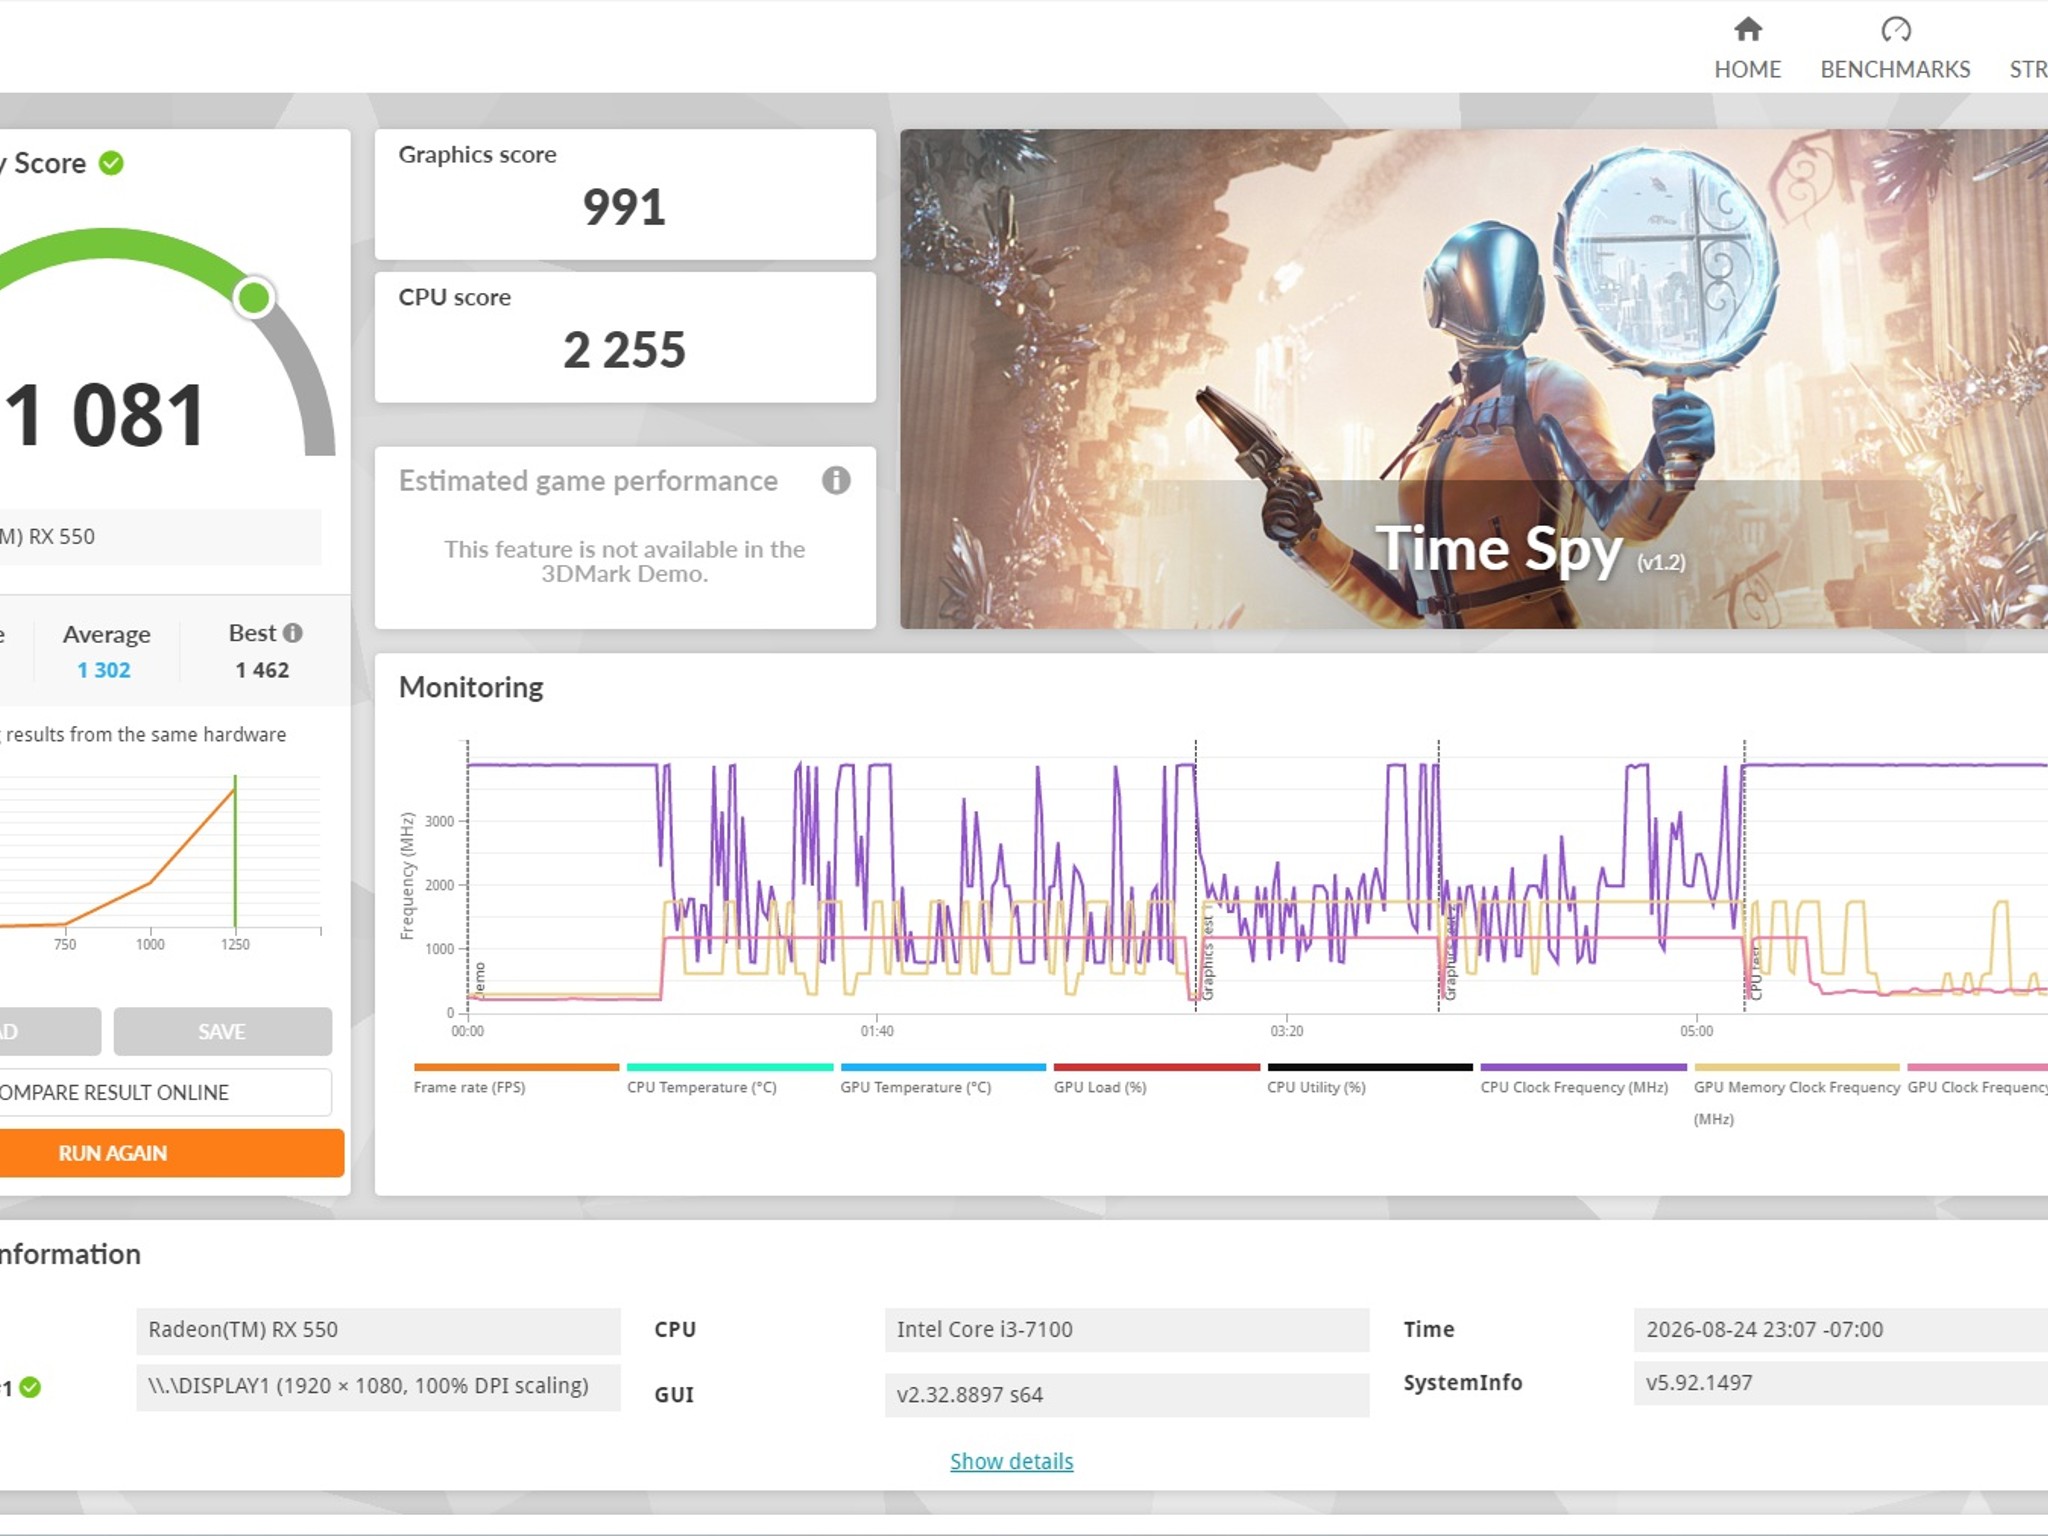Click the RUN AGAIN button

[171, 1153]
